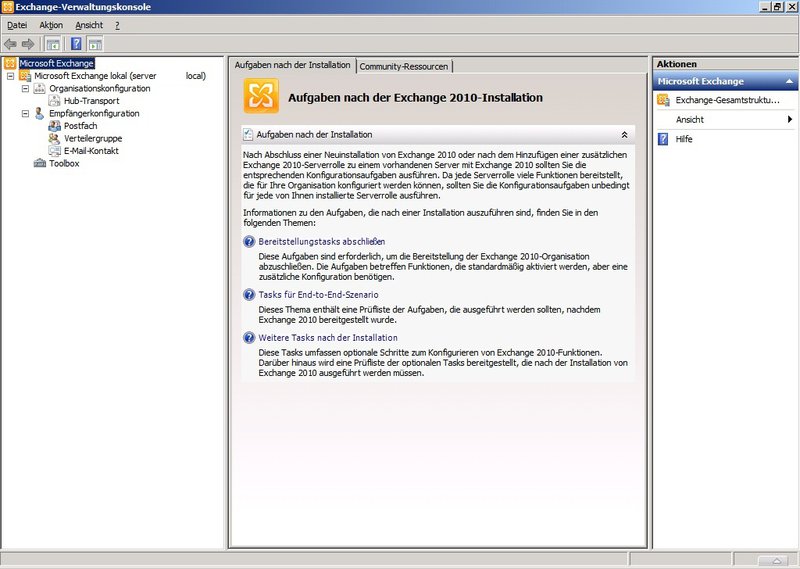Collapse the Empfängerkonfiguration node
The height and width of the screenshot is (569, 800).
25,113
